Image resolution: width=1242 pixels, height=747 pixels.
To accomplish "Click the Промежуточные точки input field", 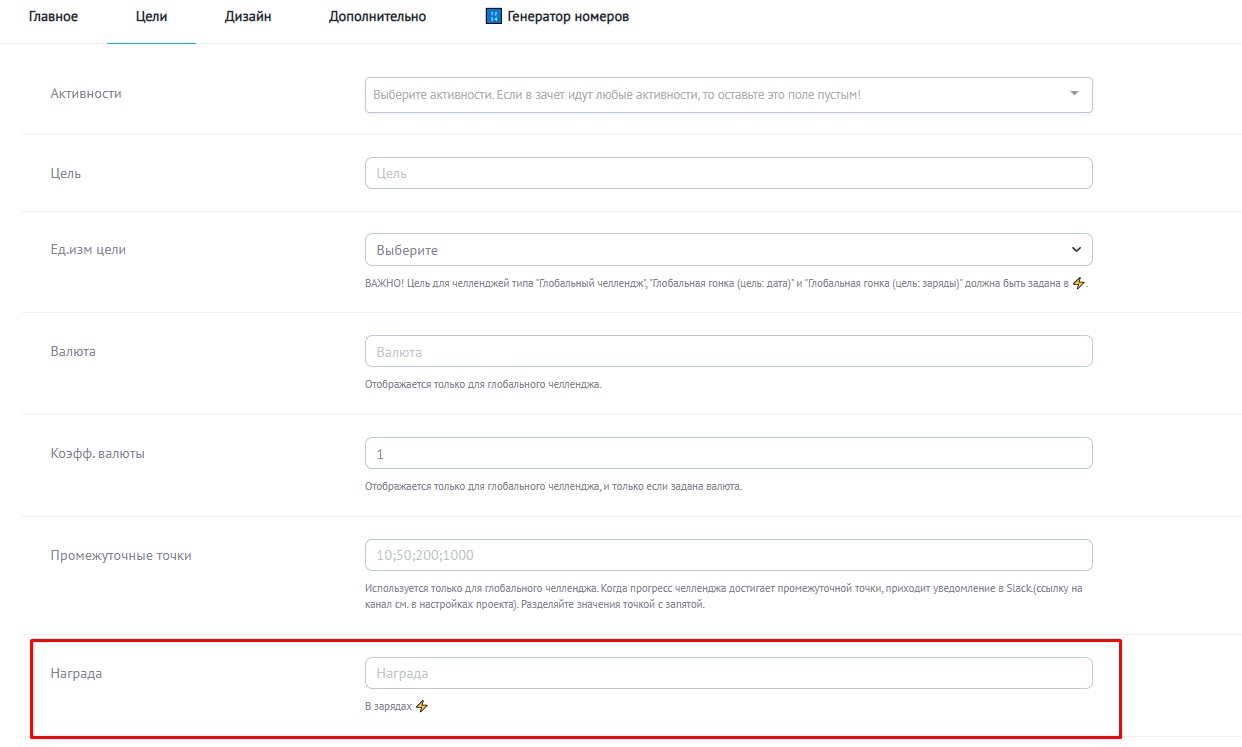I will (x=728, y=555).
